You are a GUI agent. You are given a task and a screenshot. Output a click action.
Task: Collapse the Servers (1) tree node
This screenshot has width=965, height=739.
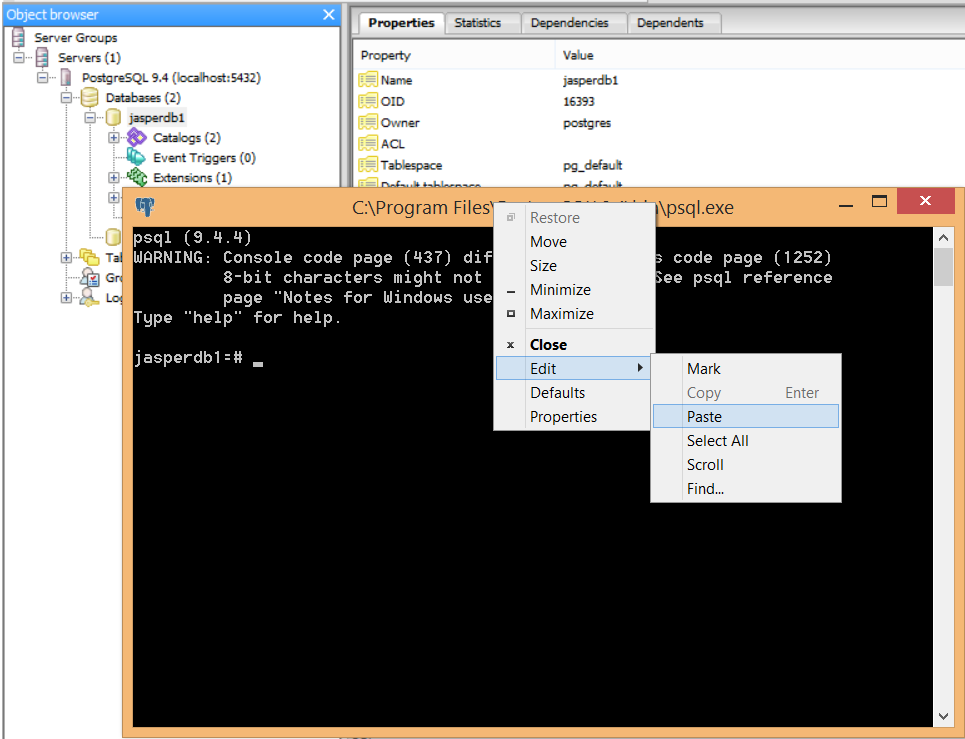click(x=19, y=58)
